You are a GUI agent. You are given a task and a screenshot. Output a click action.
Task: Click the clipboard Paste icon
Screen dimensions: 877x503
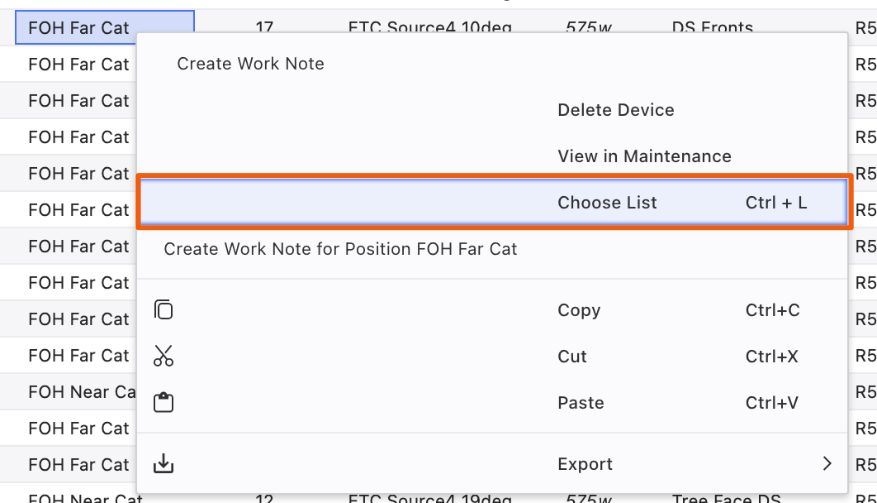[x=163, y=403]
